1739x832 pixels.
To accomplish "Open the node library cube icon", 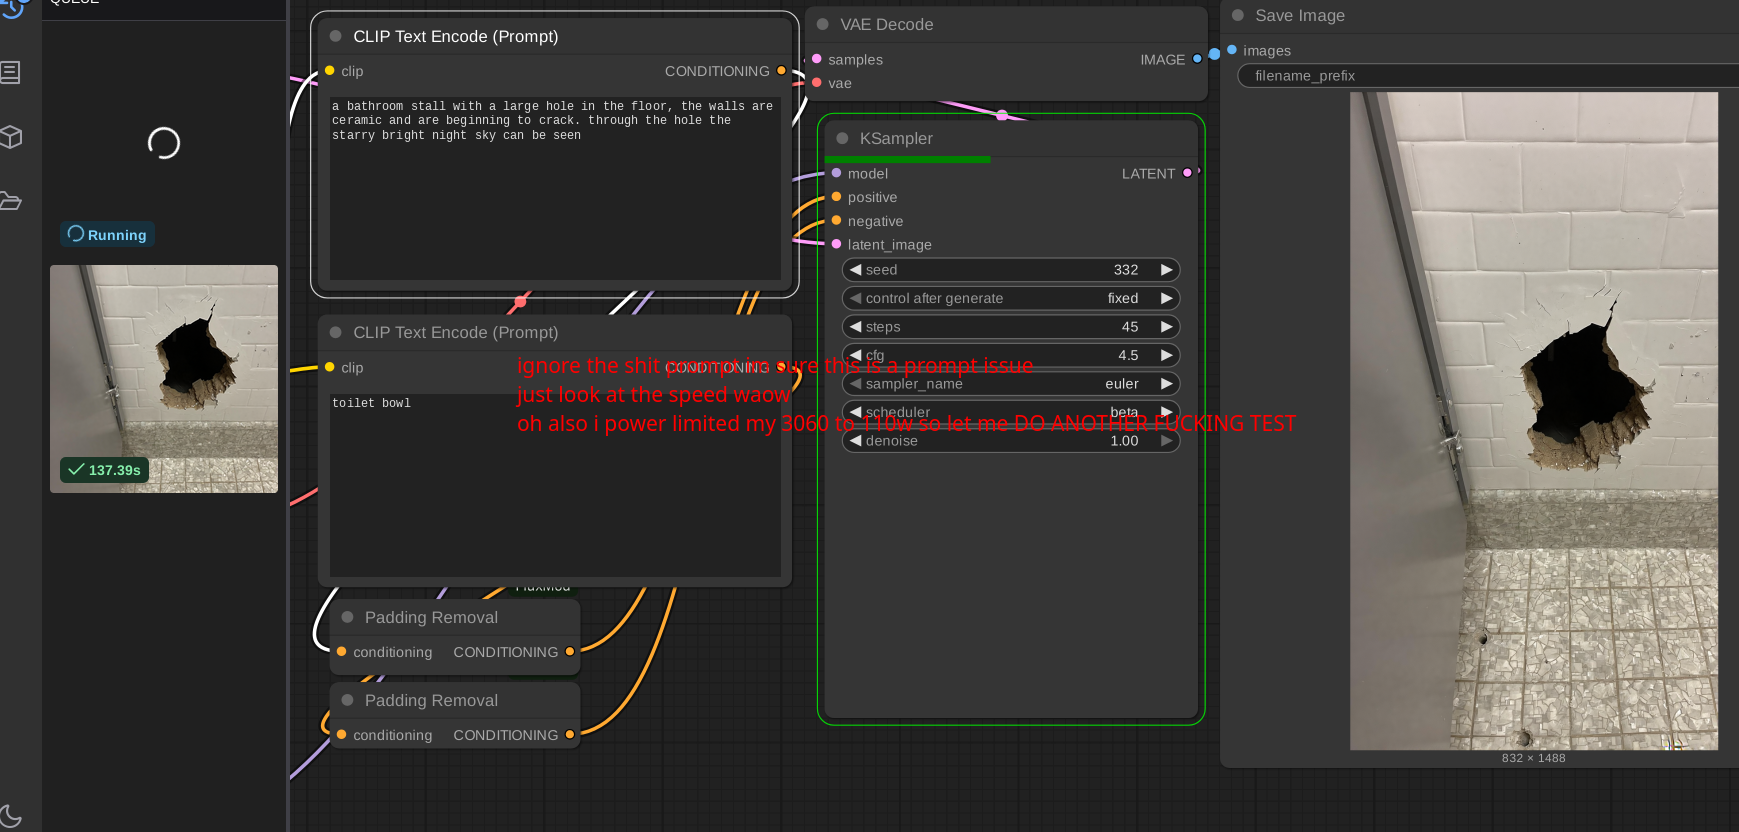I will [x=11, y=137].
